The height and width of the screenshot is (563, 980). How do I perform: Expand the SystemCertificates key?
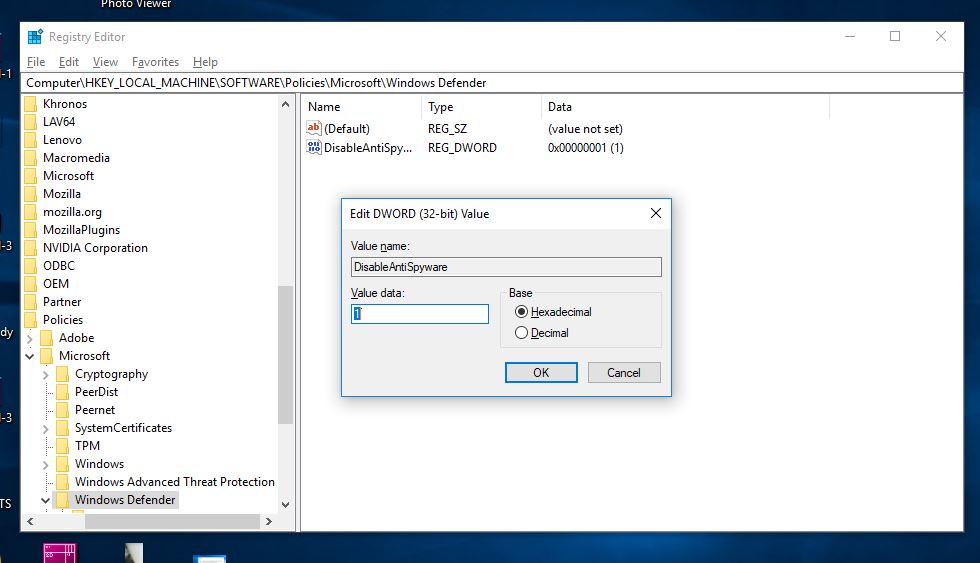[46, 429]
